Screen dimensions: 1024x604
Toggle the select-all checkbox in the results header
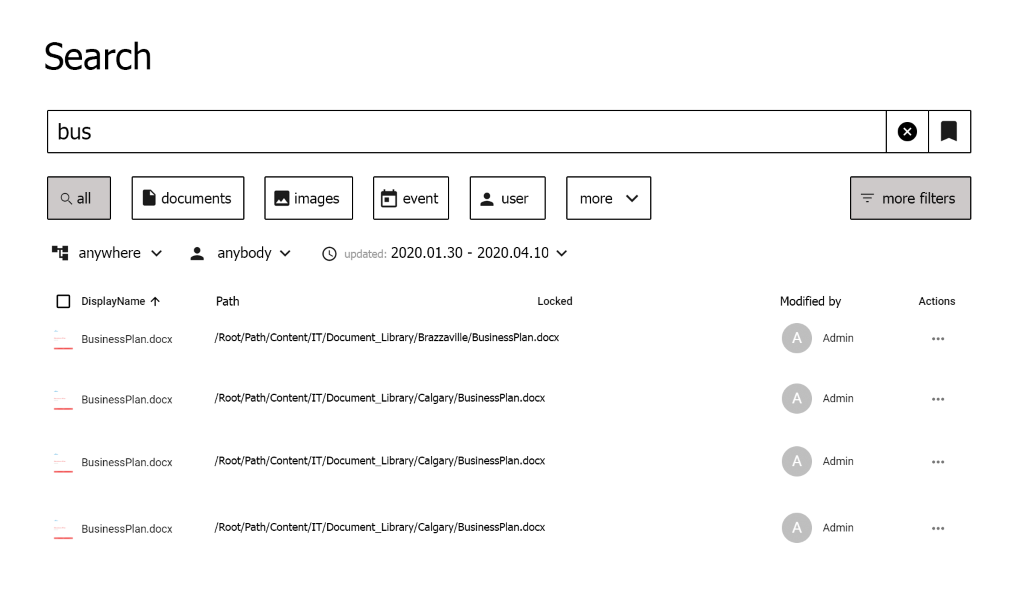click(x=63, y=300)
